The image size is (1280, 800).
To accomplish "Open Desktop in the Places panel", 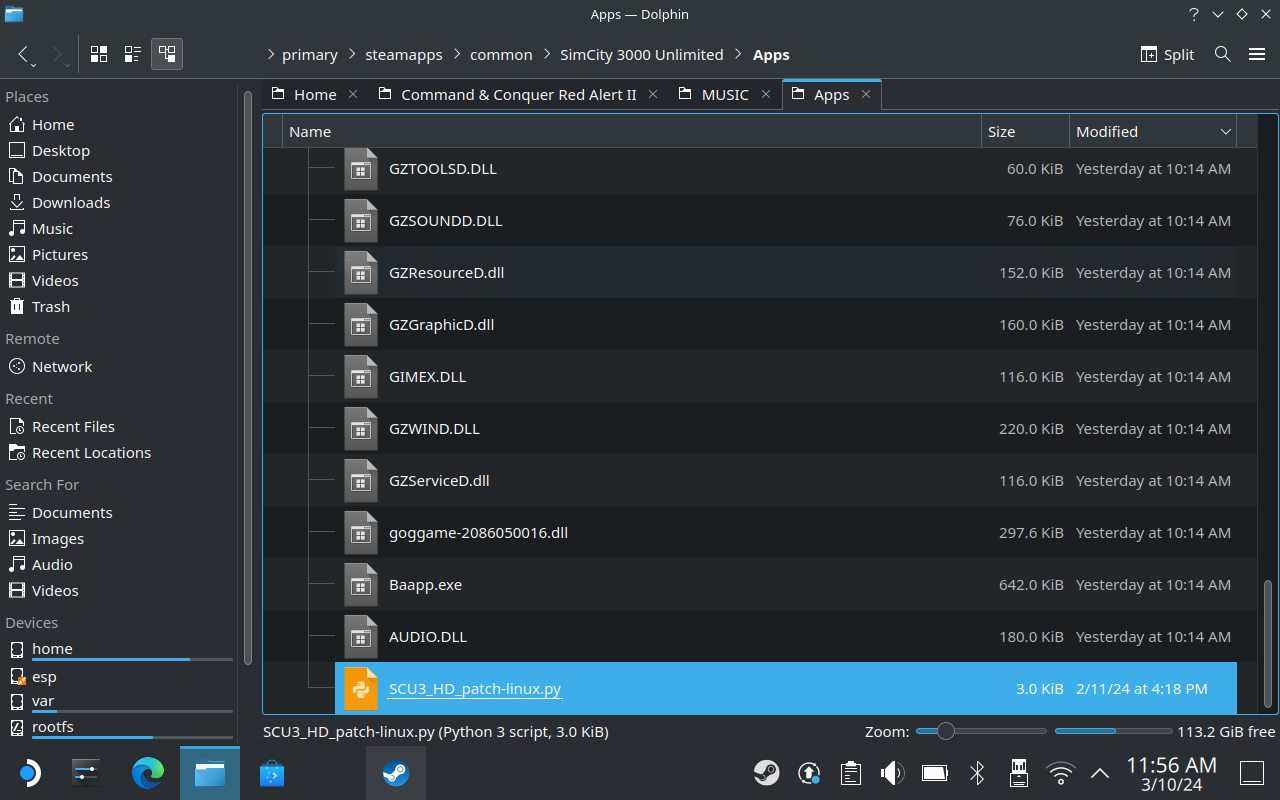I will (x=61, y=150).
